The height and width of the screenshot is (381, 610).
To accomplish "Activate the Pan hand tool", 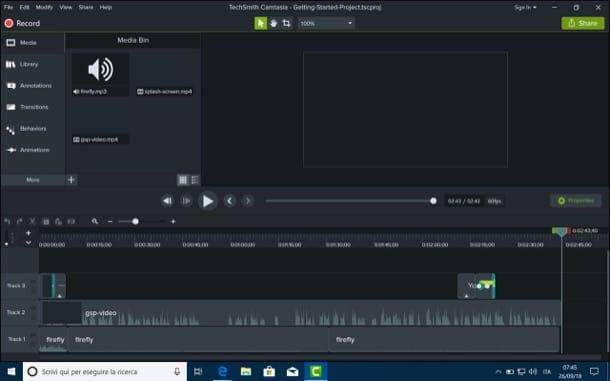I will pyautogui.click(x=273, y=23).
